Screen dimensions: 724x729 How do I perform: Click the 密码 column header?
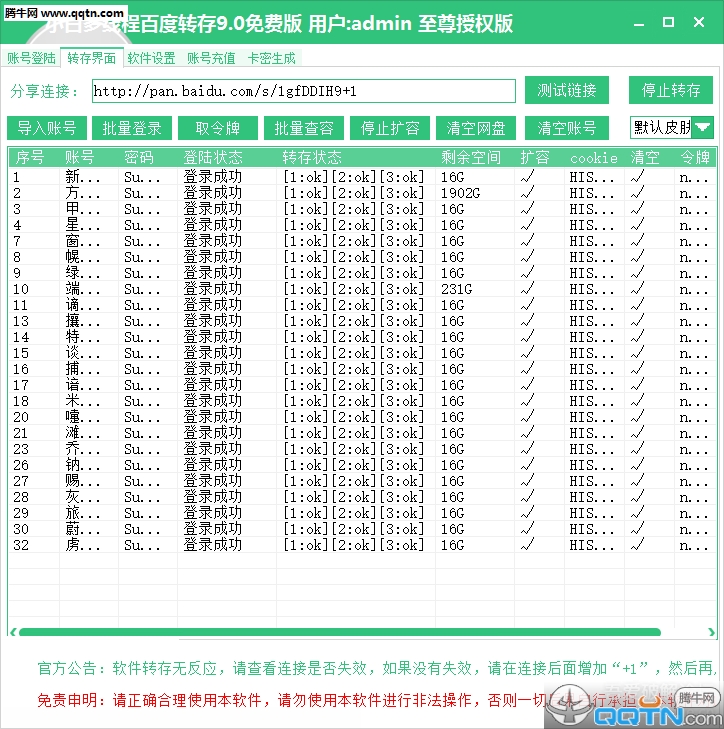[x=139, y=158]
